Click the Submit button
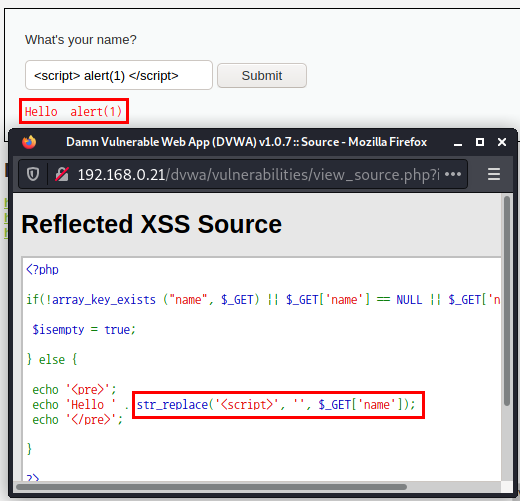The height and width of the screenshot is (501, 520). 262,76
